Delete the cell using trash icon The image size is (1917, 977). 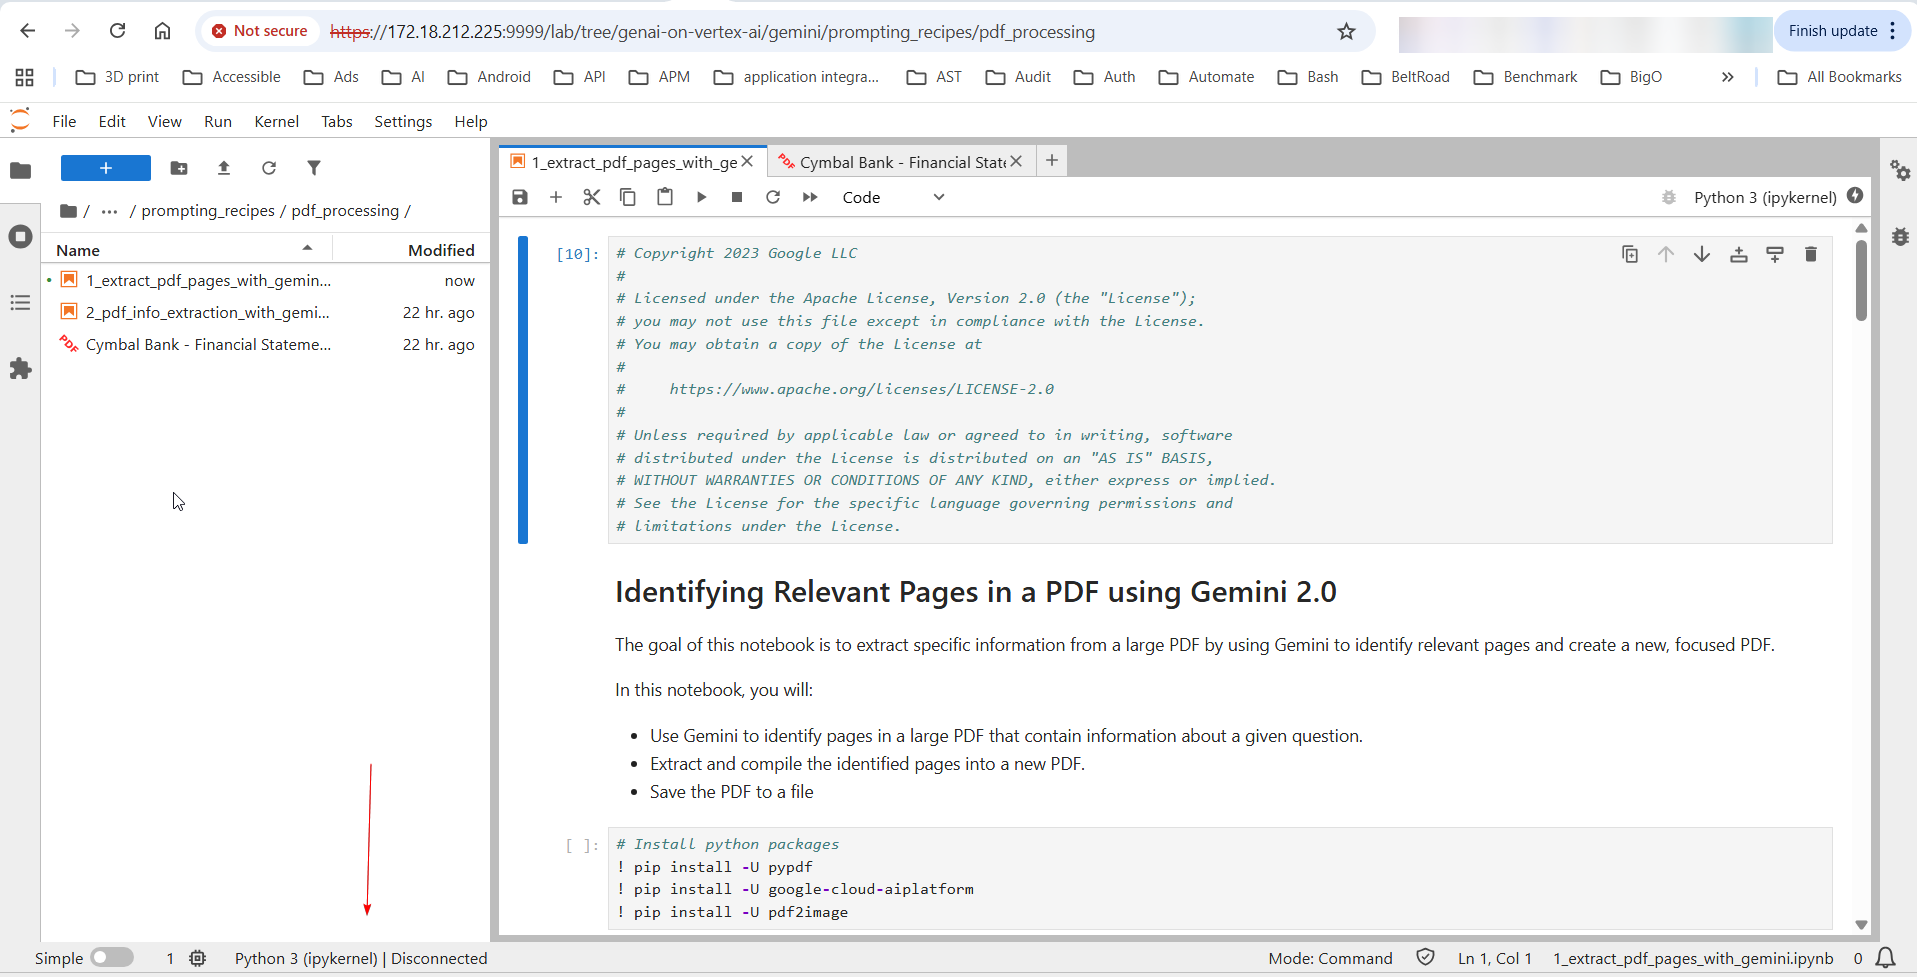[x=1810, y=254]
